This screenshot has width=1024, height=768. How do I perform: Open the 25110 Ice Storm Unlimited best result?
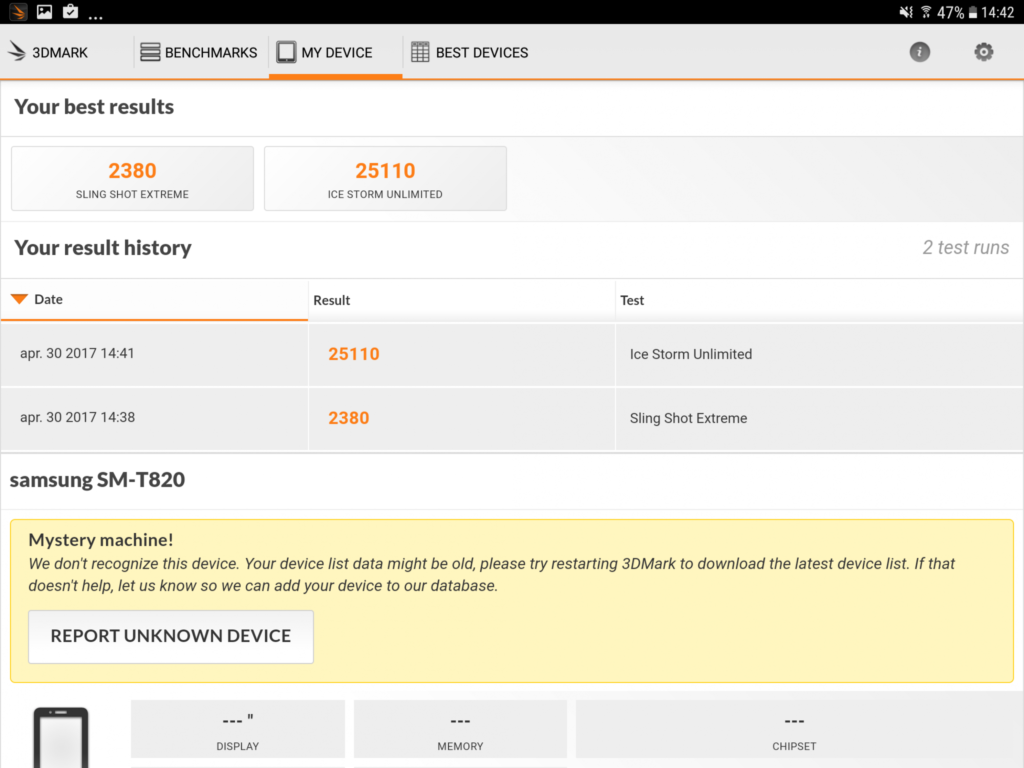(385, 178)
